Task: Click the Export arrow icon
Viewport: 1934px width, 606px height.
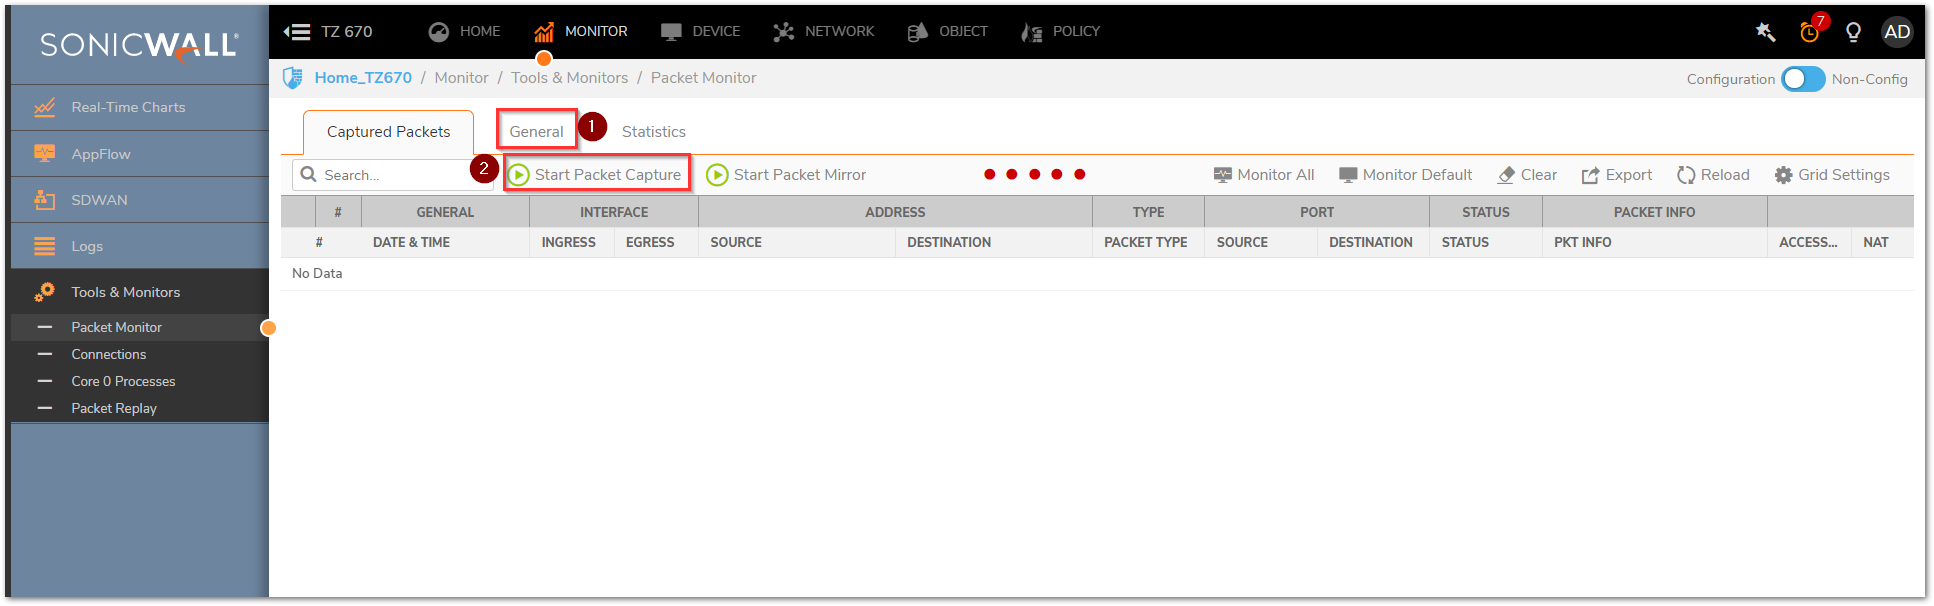Action: [x=1590, y=175]
